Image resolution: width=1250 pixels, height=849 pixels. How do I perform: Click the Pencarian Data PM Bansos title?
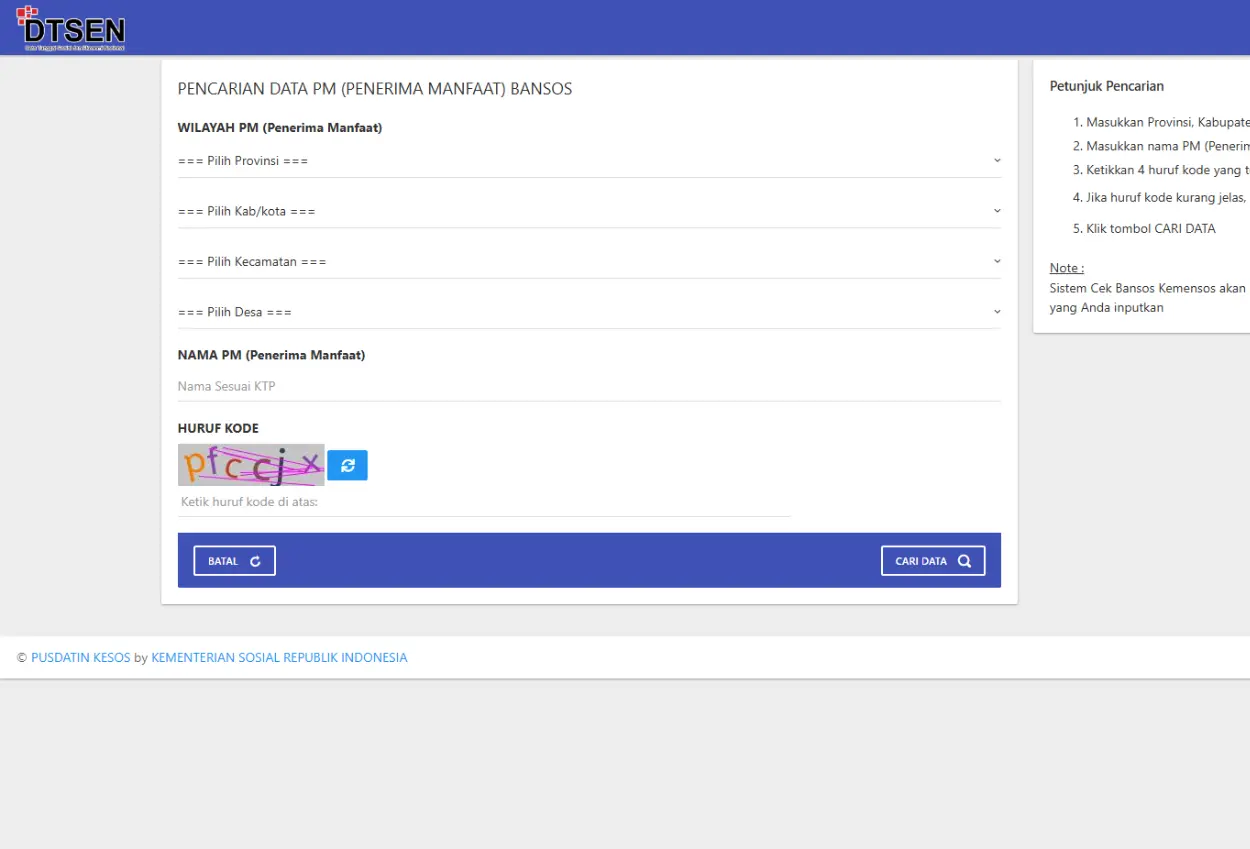pyautogui.click(x=375, y=89)
